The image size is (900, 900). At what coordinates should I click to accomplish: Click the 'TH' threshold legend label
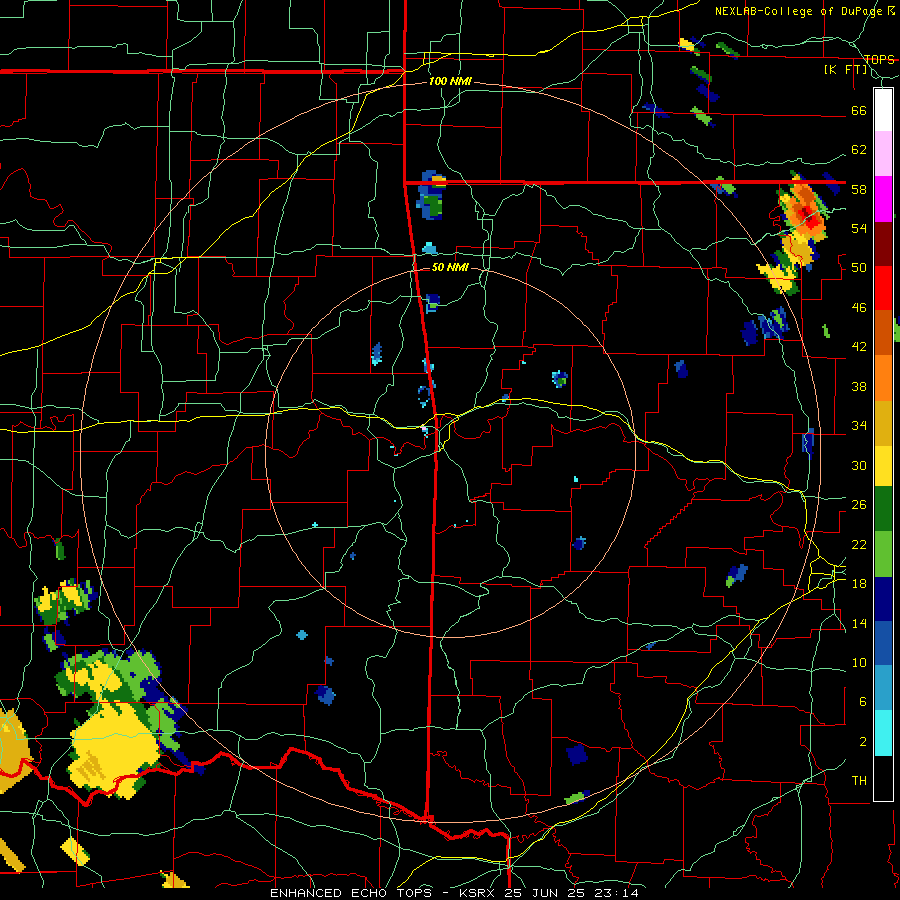859,781
